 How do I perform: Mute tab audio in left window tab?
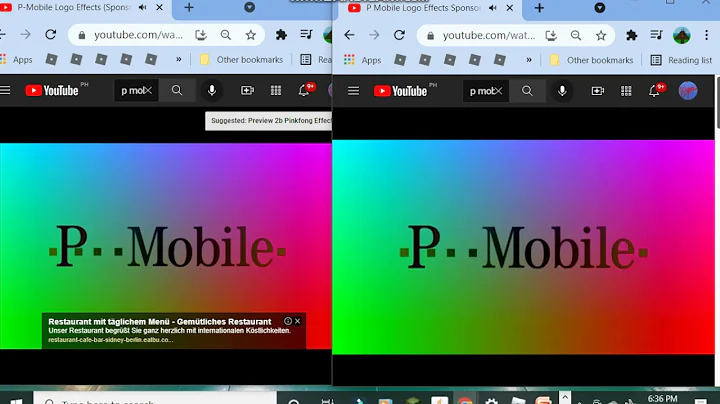[143, 7]
